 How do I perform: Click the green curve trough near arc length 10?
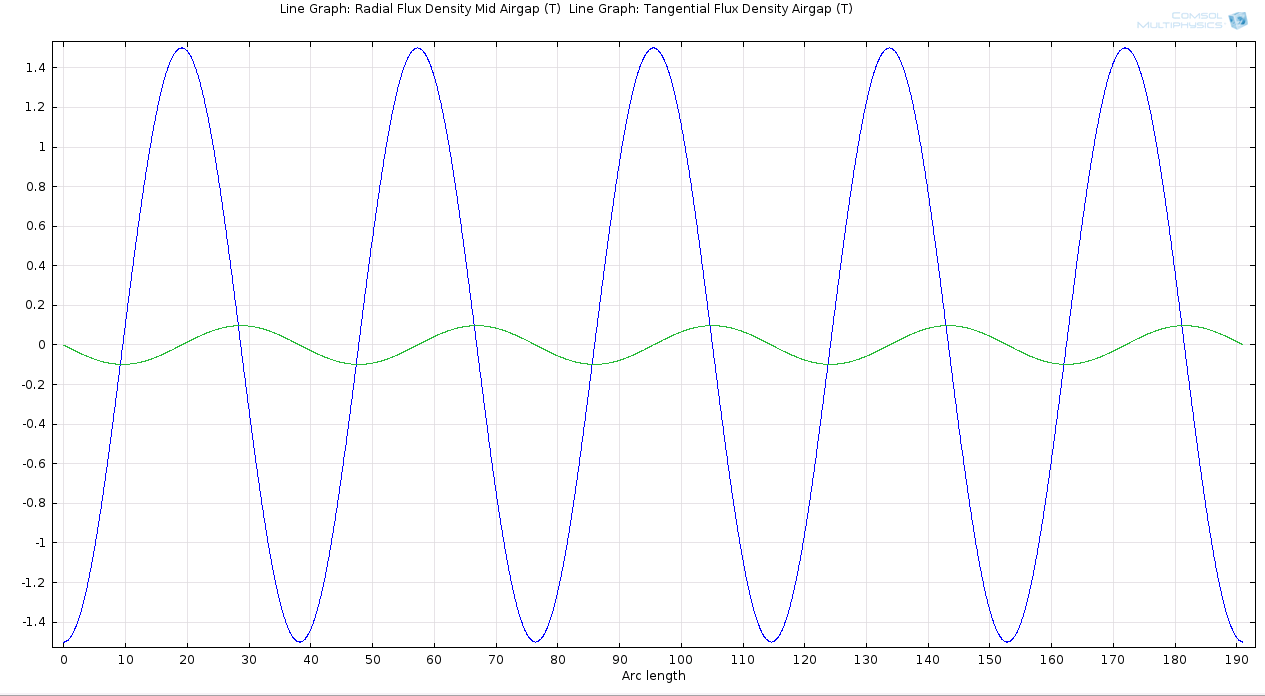pos(123,364)
